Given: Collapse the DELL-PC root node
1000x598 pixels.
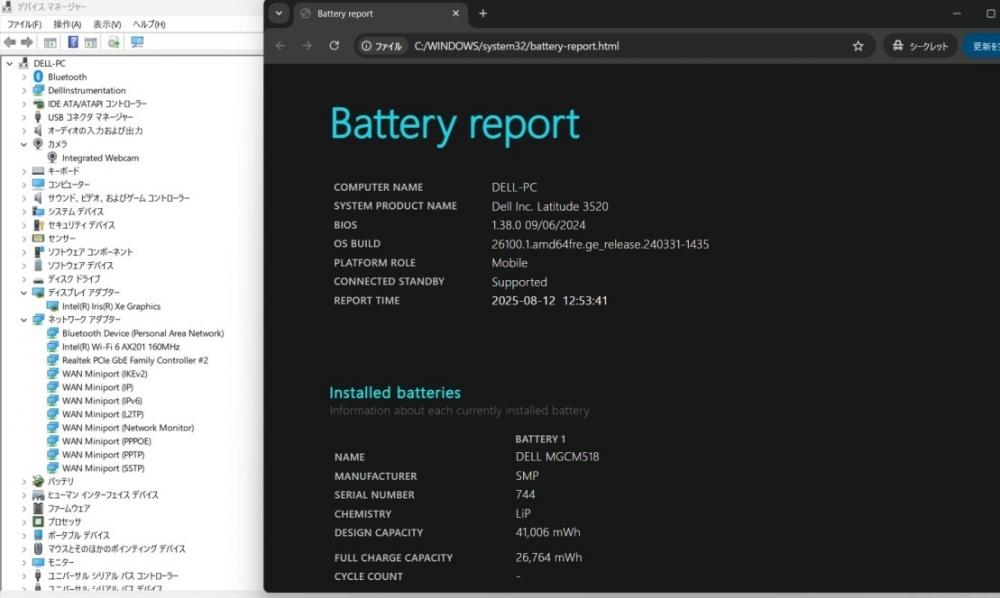Looking at the screenshot, I should click(10, 63).
